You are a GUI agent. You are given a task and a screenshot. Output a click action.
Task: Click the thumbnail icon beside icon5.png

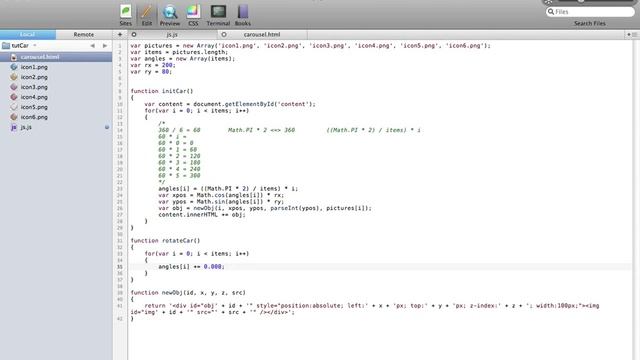14,107
